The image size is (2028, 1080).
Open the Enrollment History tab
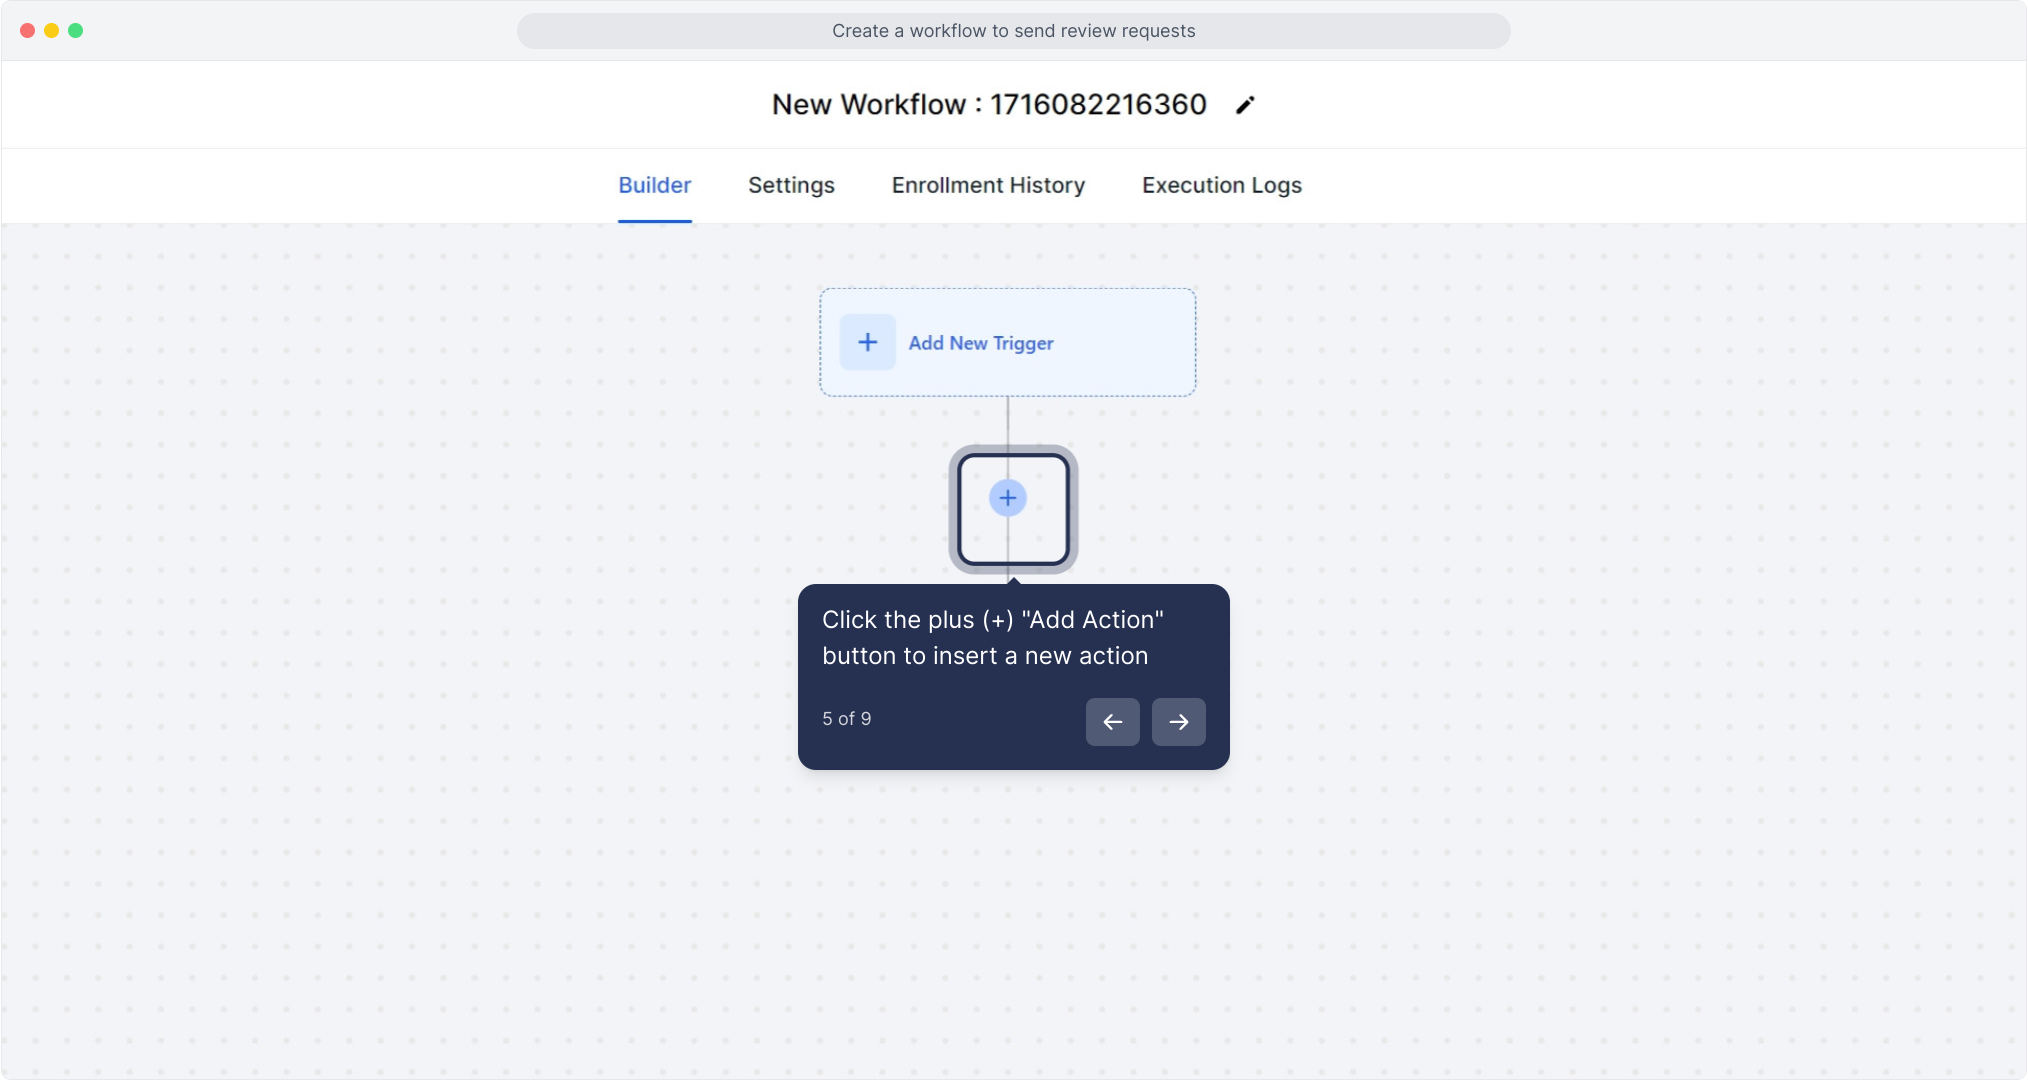coord(987,185)
